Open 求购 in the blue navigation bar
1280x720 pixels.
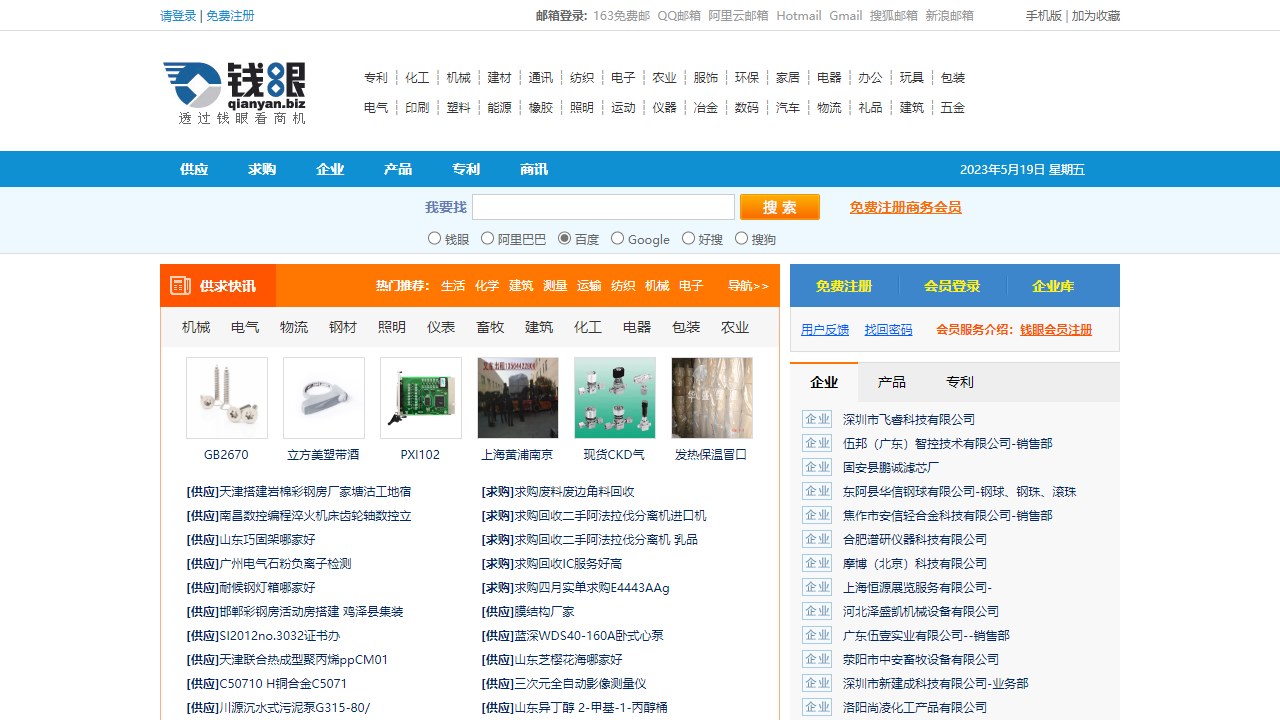tap(262, 169)
